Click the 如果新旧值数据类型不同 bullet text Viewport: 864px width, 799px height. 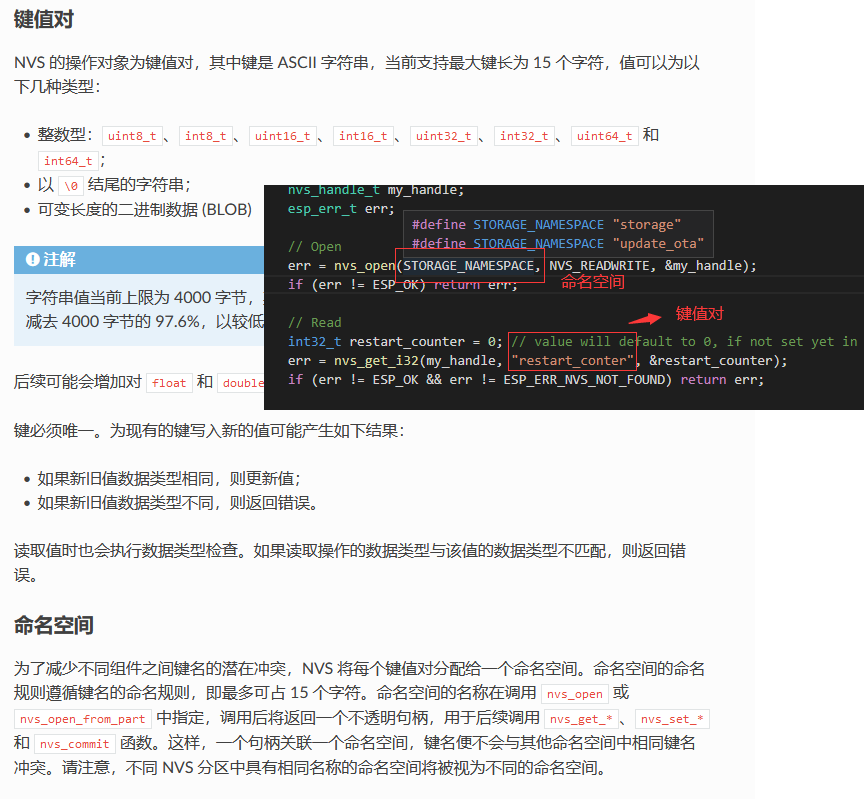point(177,503)
